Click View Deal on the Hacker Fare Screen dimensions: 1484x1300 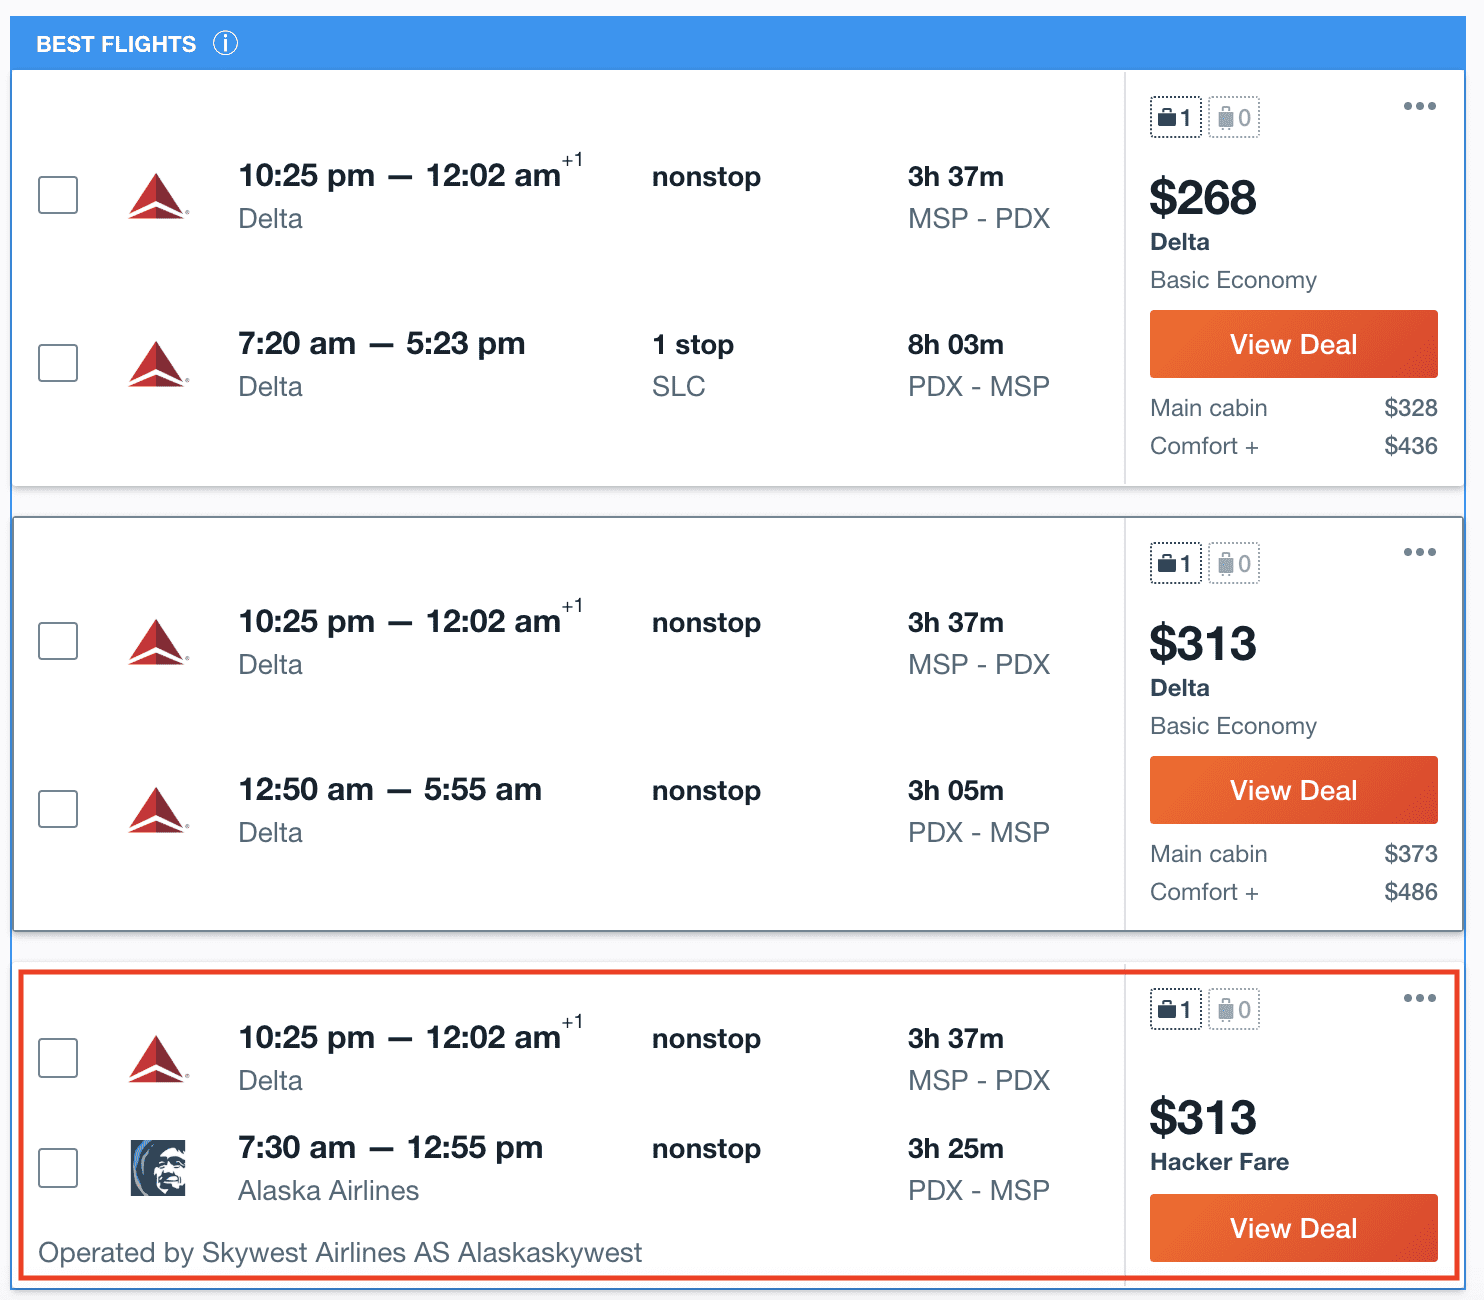(1293, 1228)
